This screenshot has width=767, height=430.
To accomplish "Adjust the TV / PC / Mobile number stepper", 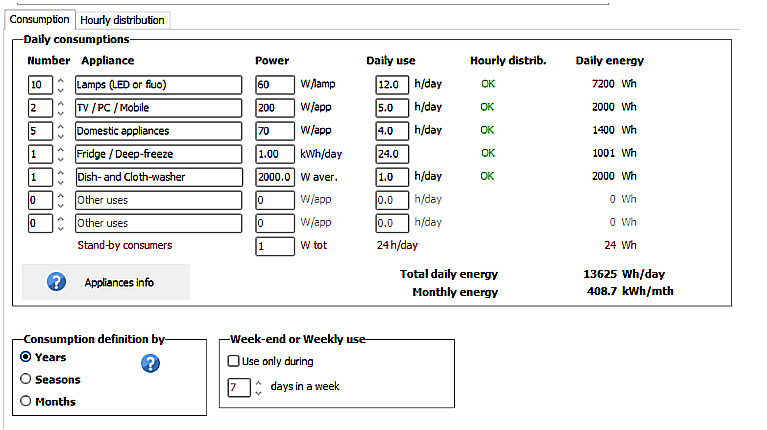I will 60,108.
